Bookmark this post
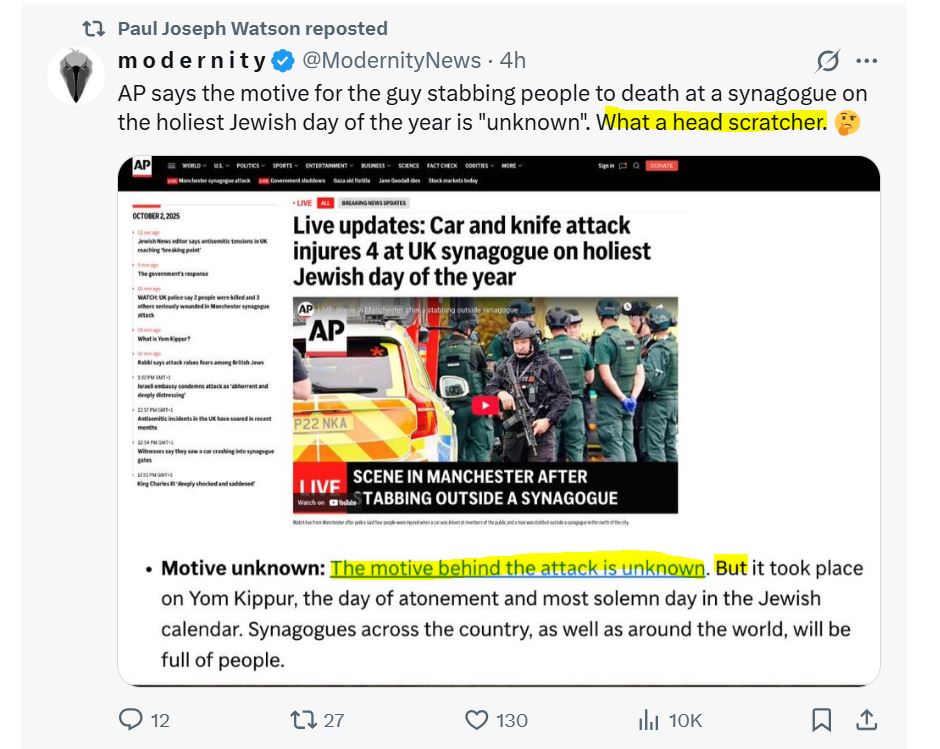This screenshot has width=940, height=749. click(821, 720)
